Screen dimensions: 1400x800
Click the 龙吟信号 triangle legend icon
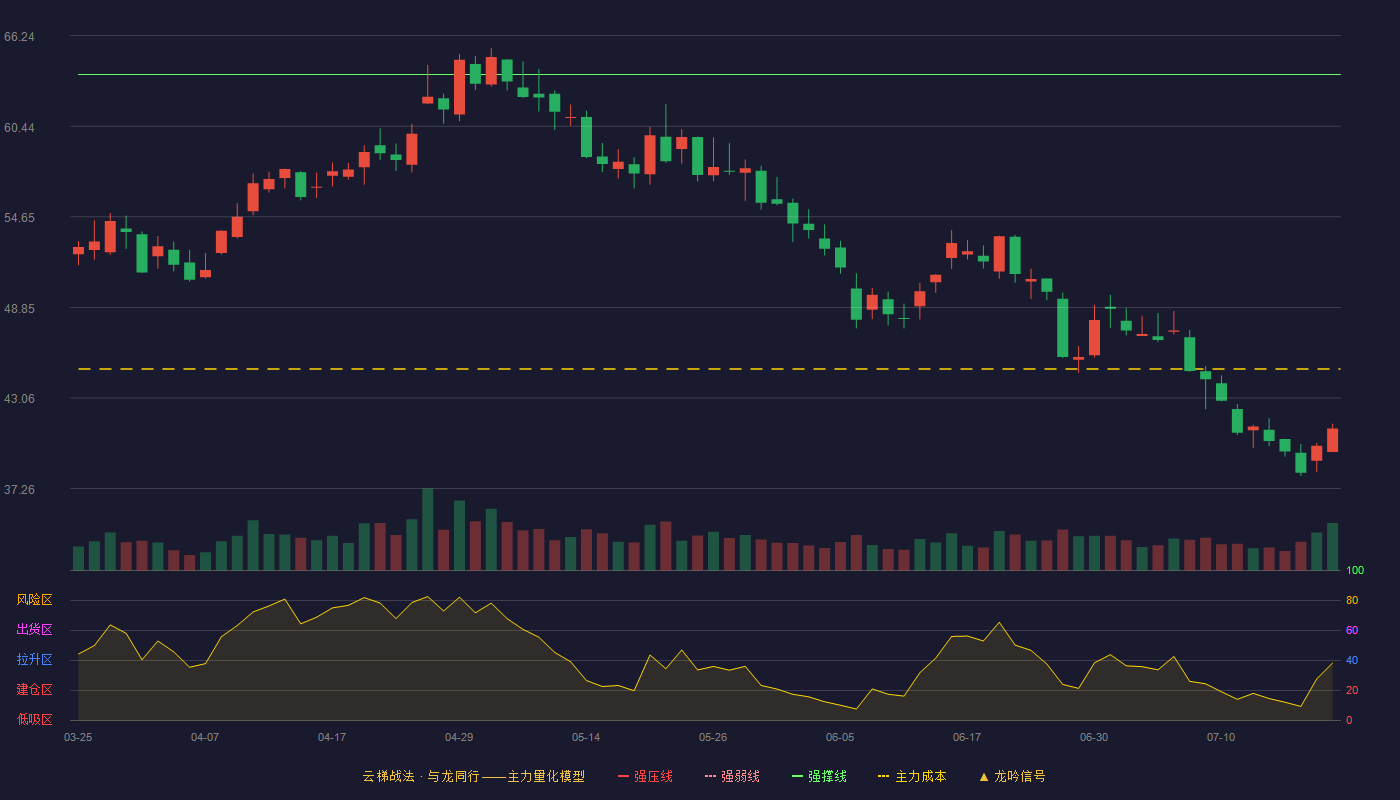984,776
